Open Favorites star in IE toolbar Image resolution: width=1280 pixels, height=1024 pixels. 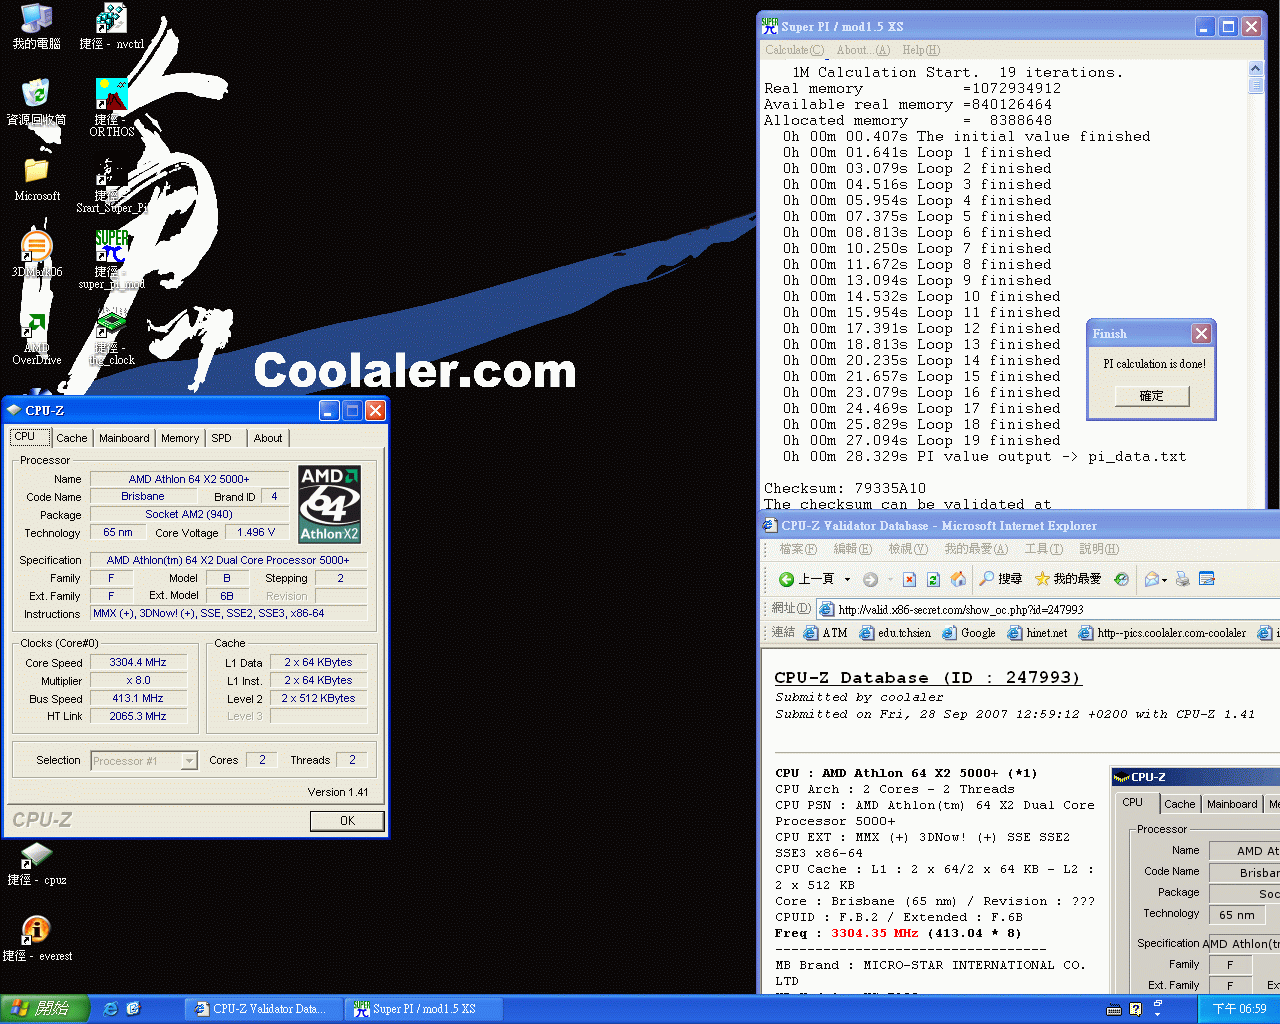1067,579
